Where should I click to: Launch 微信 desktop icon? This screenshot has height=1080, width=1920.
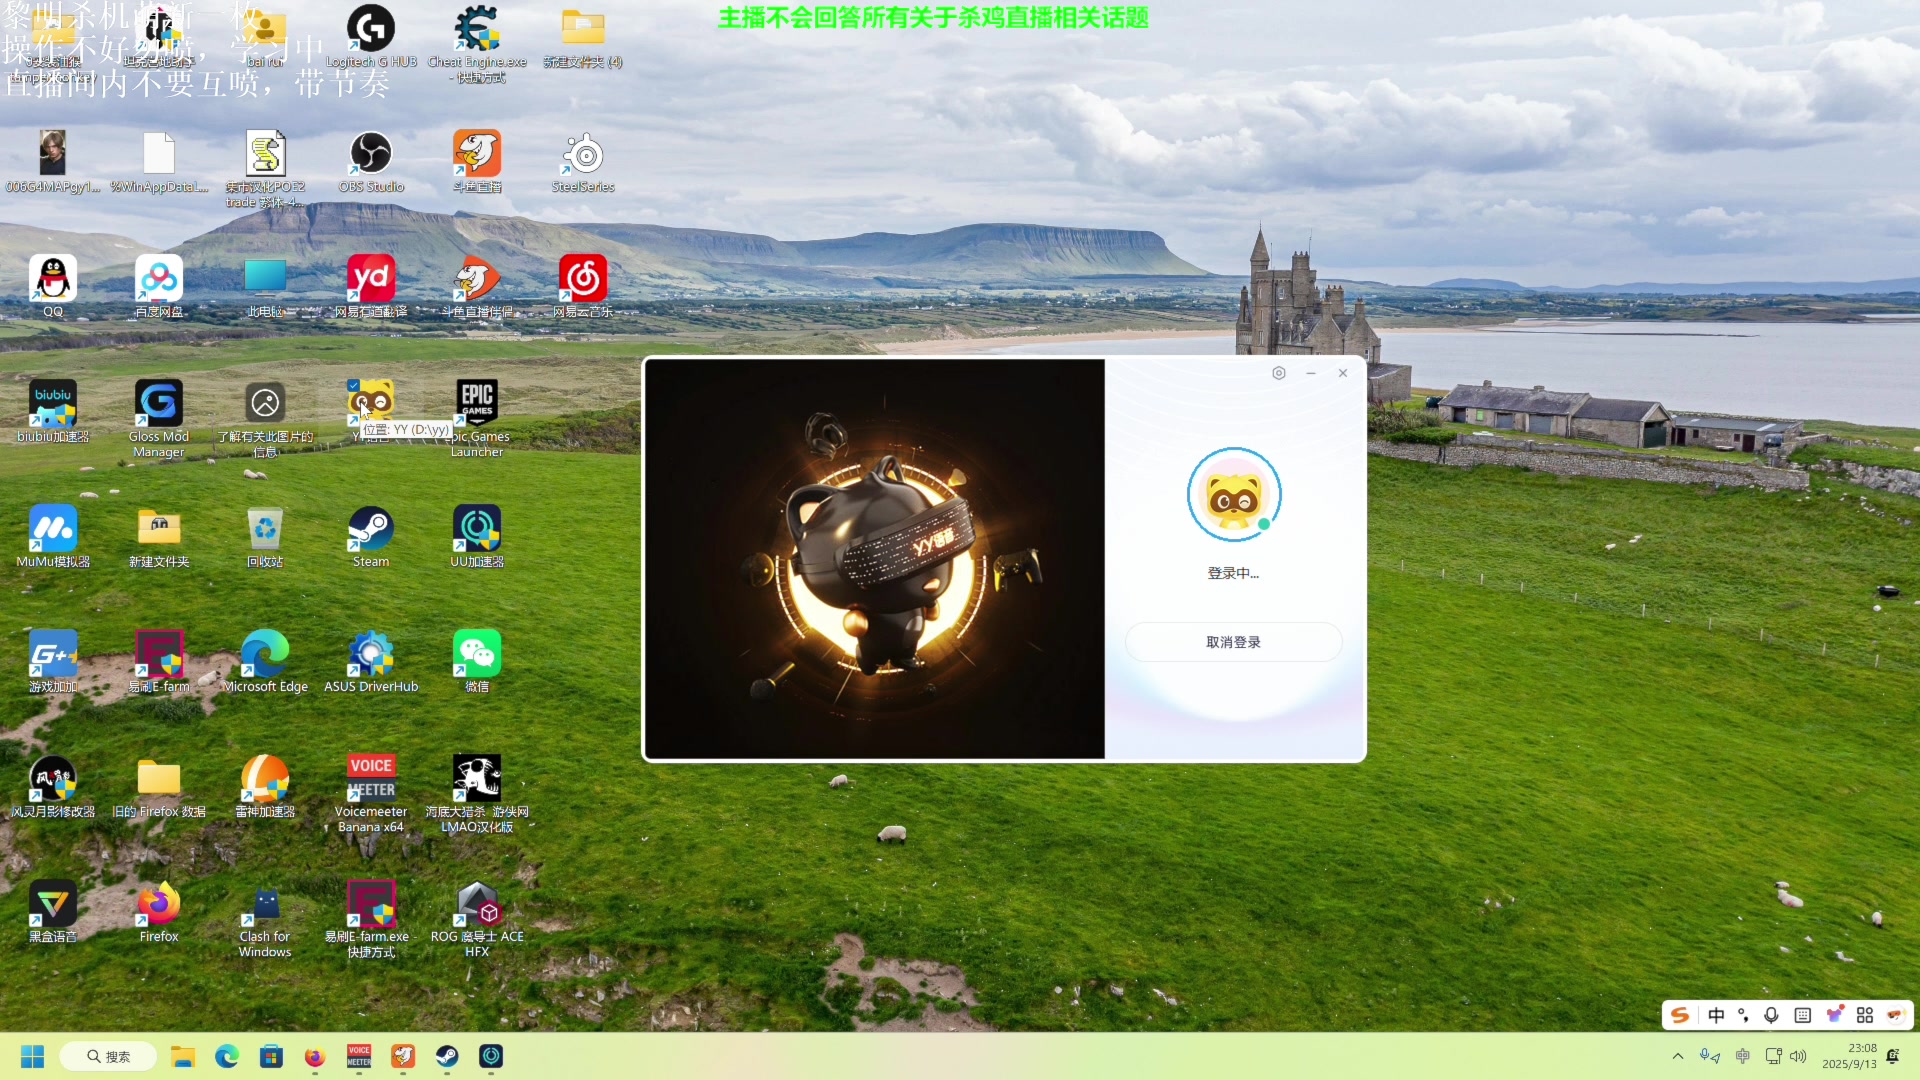[477, 661]
